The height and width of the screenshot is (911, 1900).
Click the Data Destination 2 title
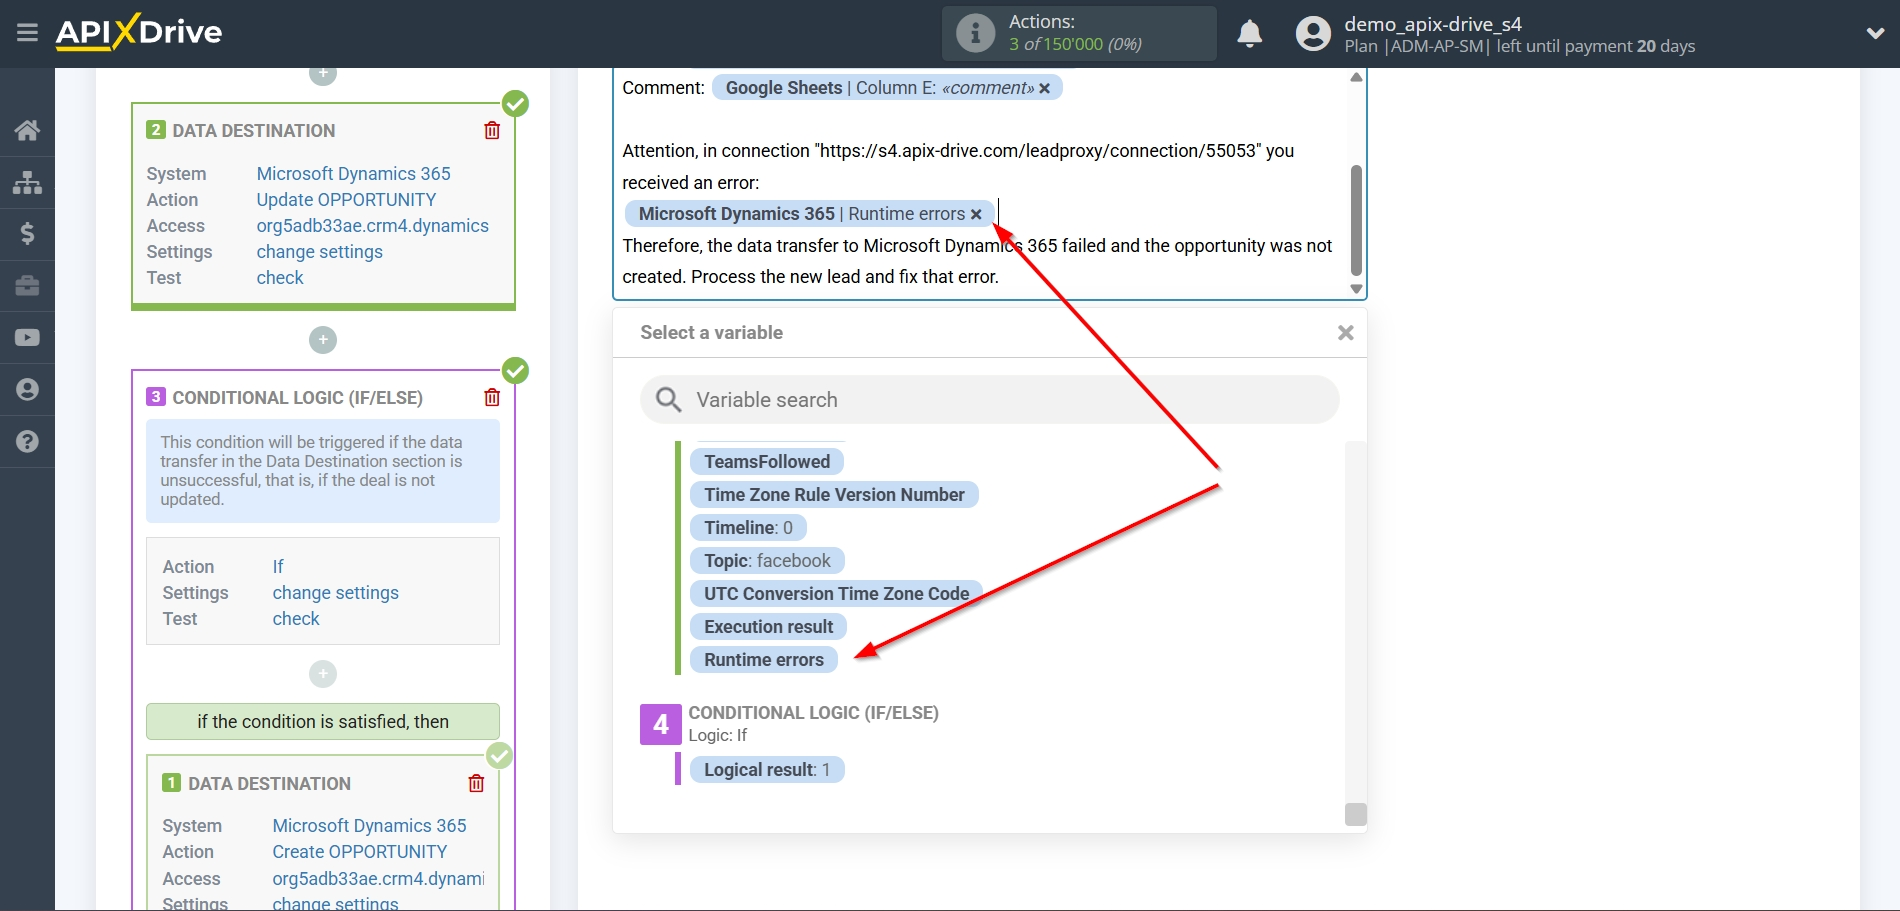click(x=254, y=131)
